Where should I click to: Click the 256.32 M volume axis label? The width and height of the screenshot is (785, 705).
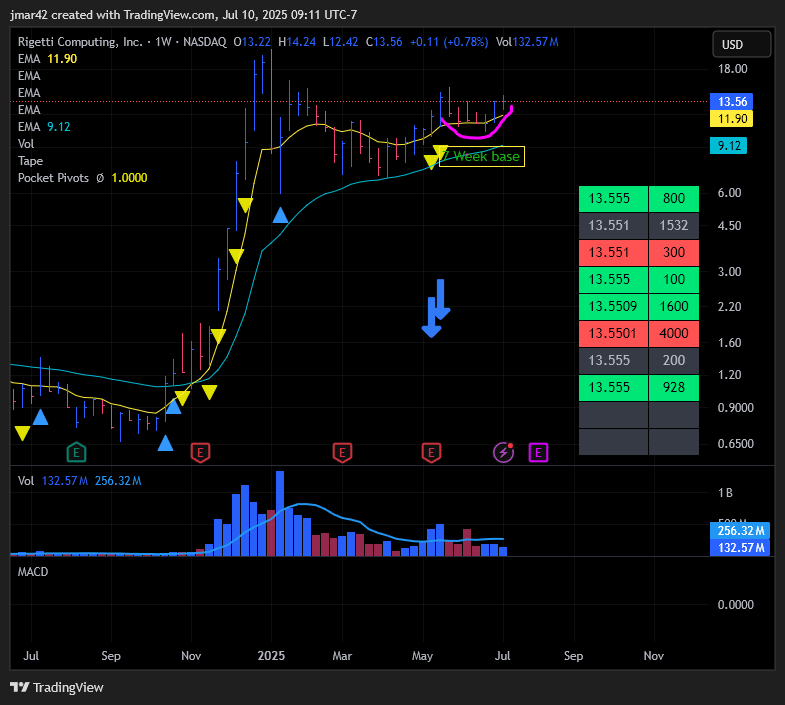[740, 530]
